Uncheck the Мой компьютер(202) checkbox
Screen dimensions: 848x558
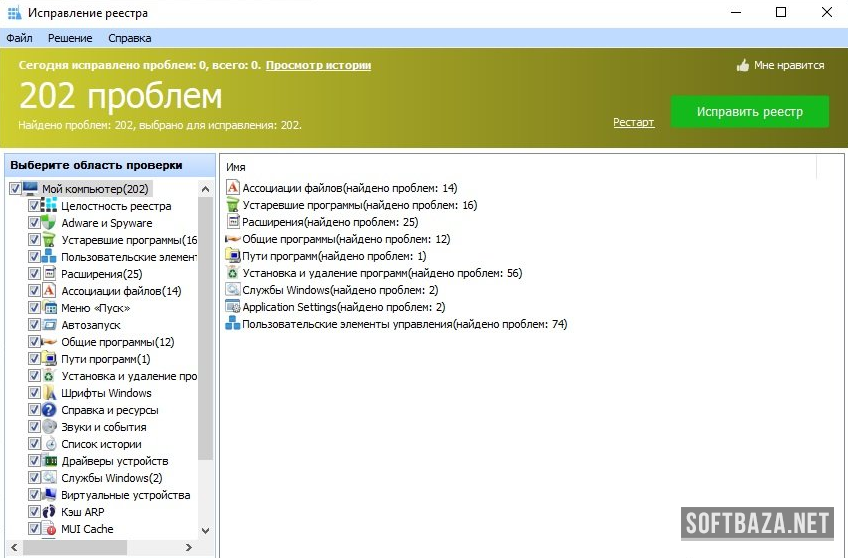click(15, 189)
